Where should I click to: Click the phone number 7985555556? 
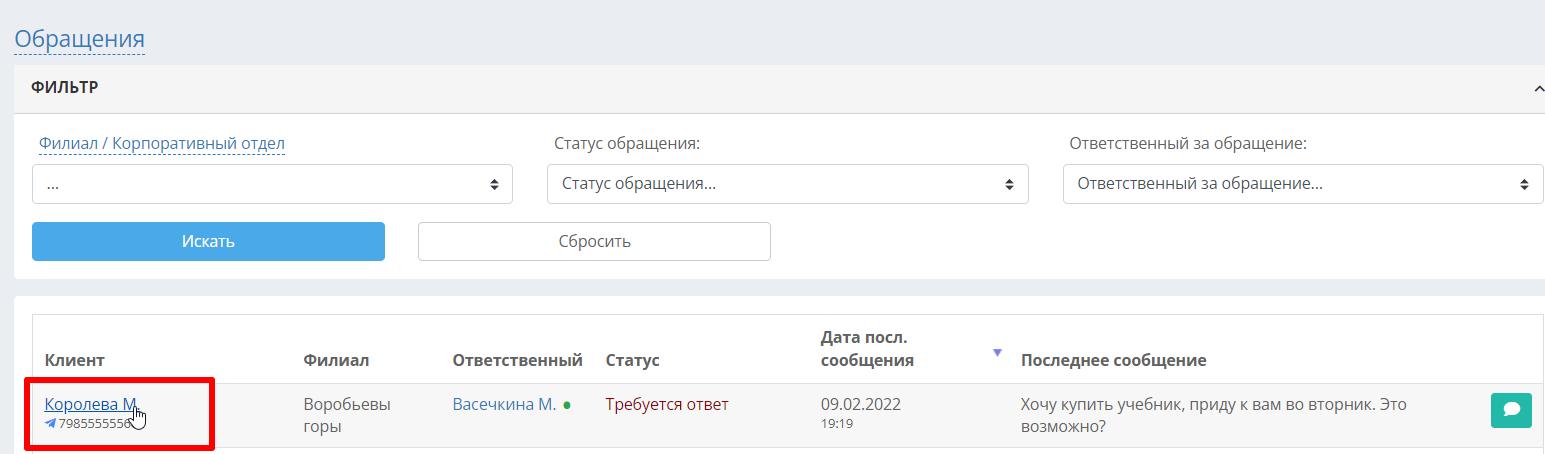[x=95, y=424]
